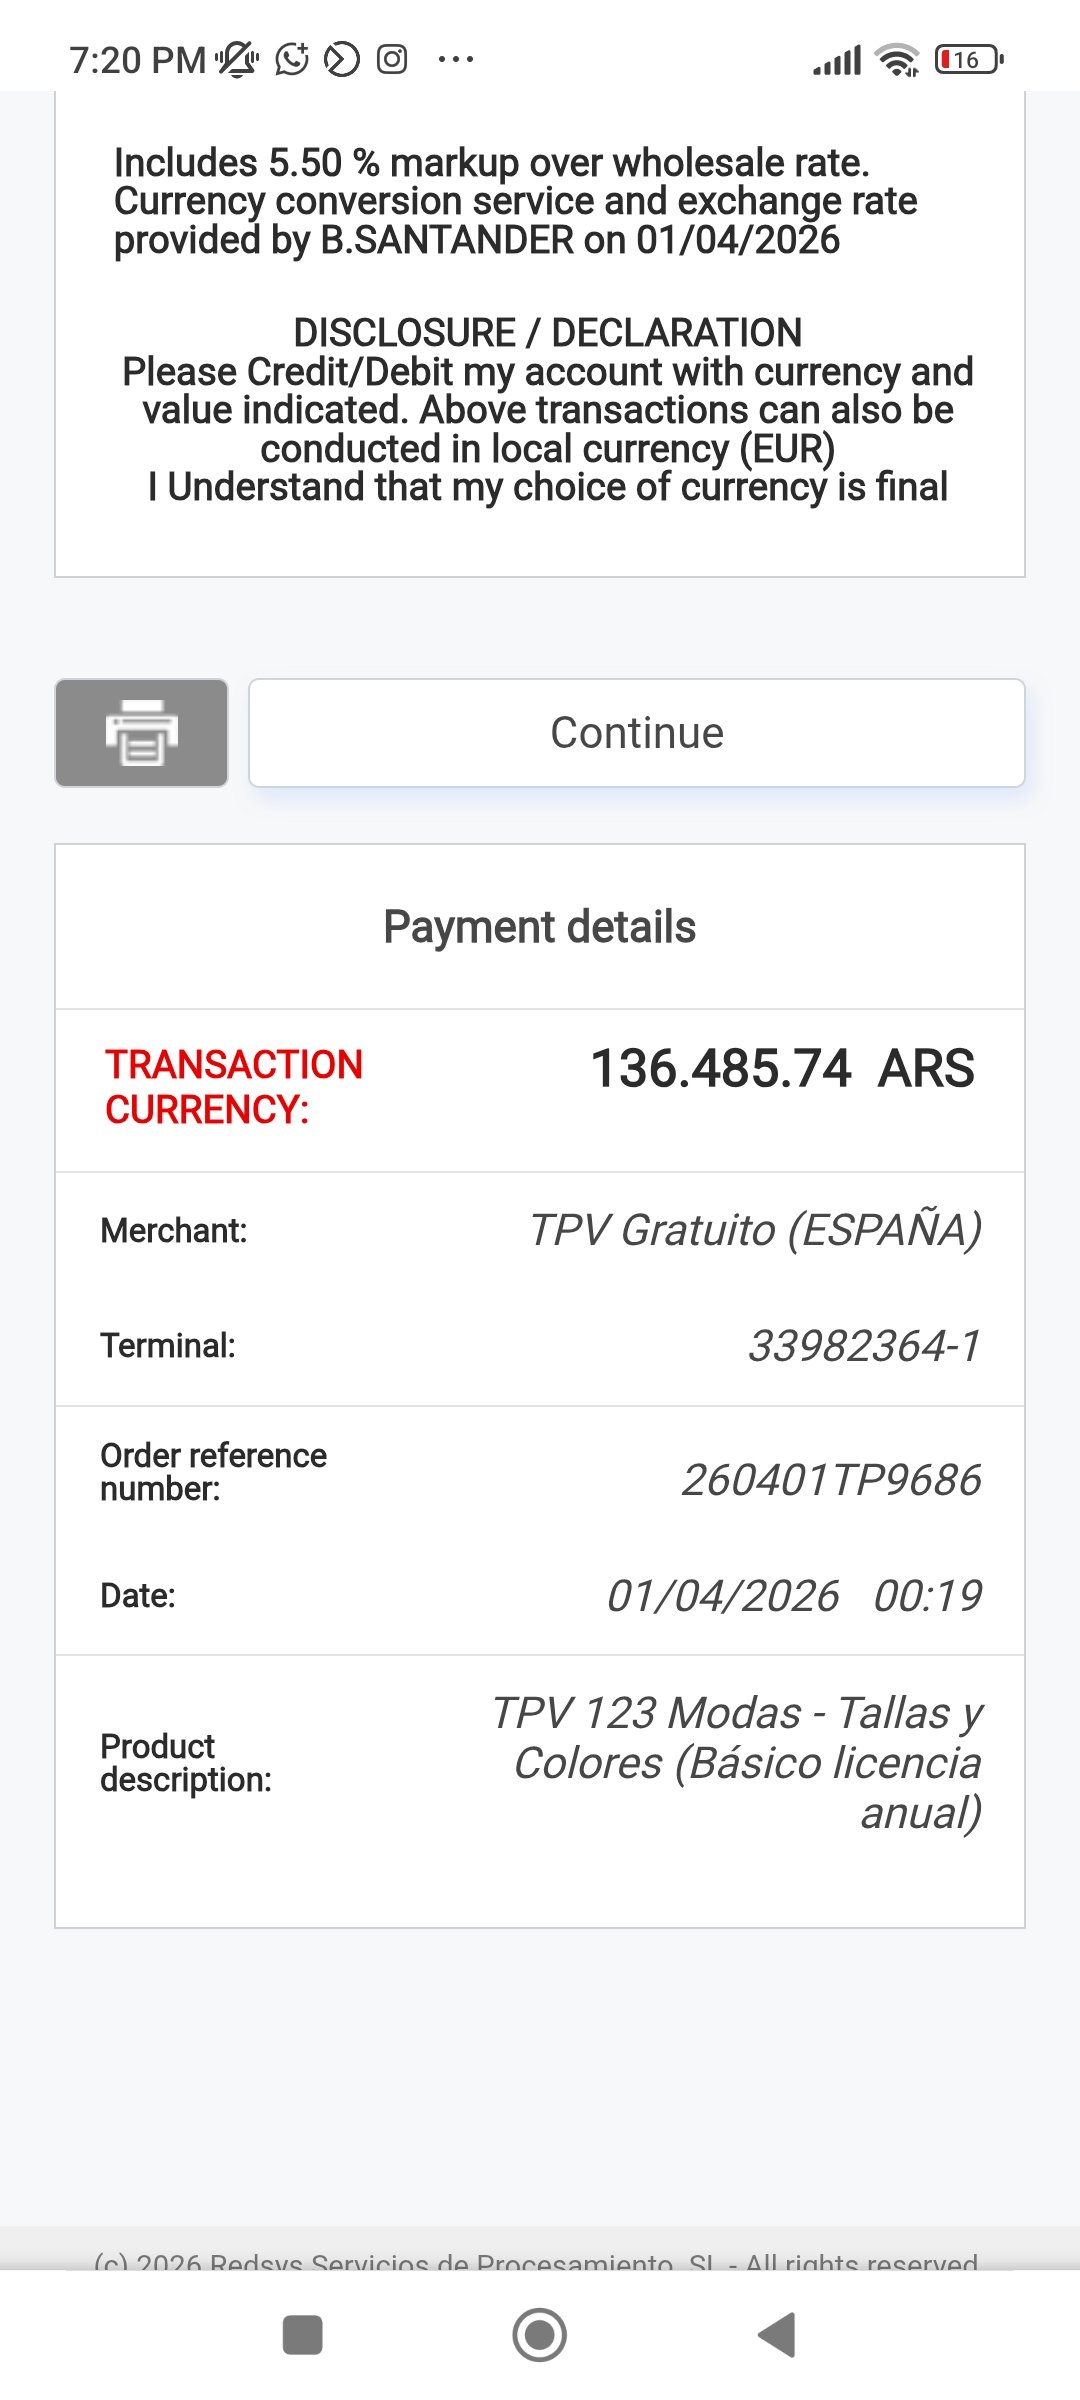The width and height of the screenshot is (1080, 2400).
Task: Tap the Android back navigation arrow
Action: click(x=778, y=2335)
